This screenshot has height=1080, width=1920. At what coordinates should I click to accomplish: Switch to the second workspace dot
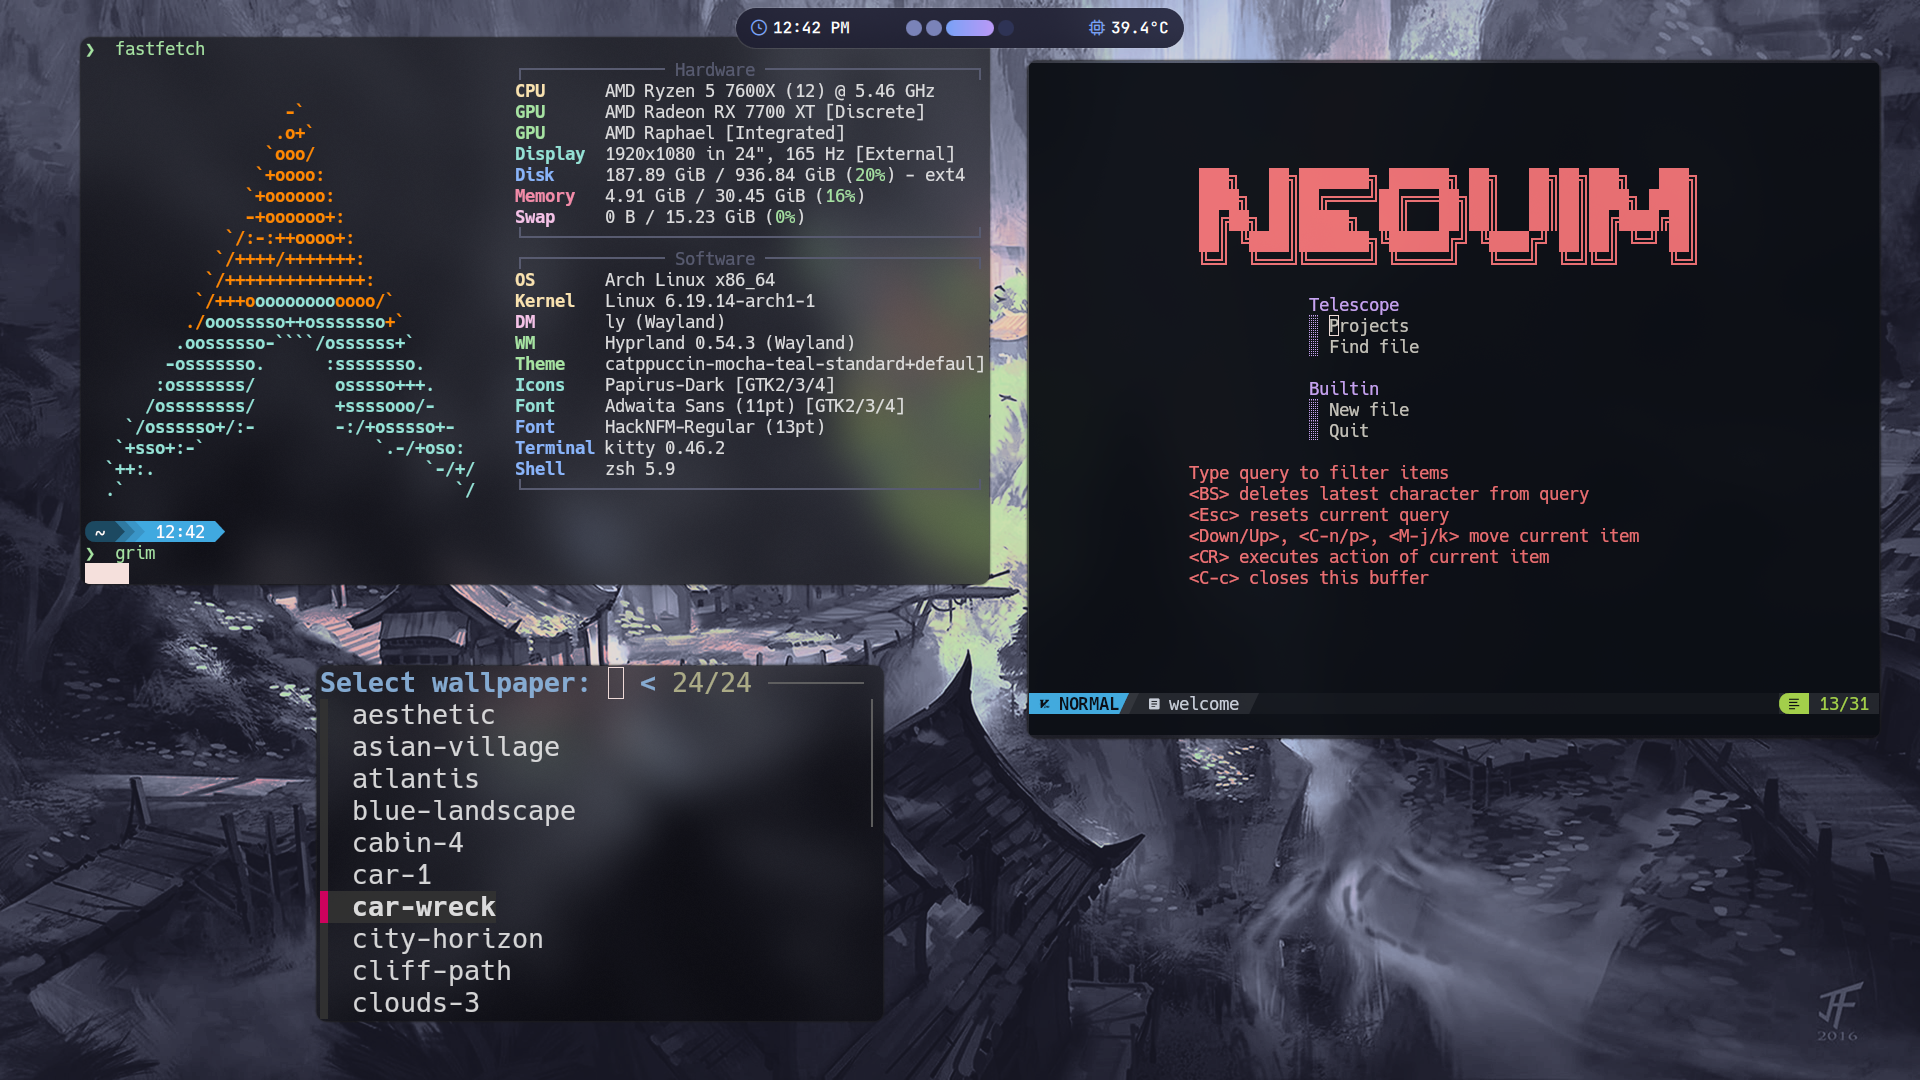tap(934, 28)
